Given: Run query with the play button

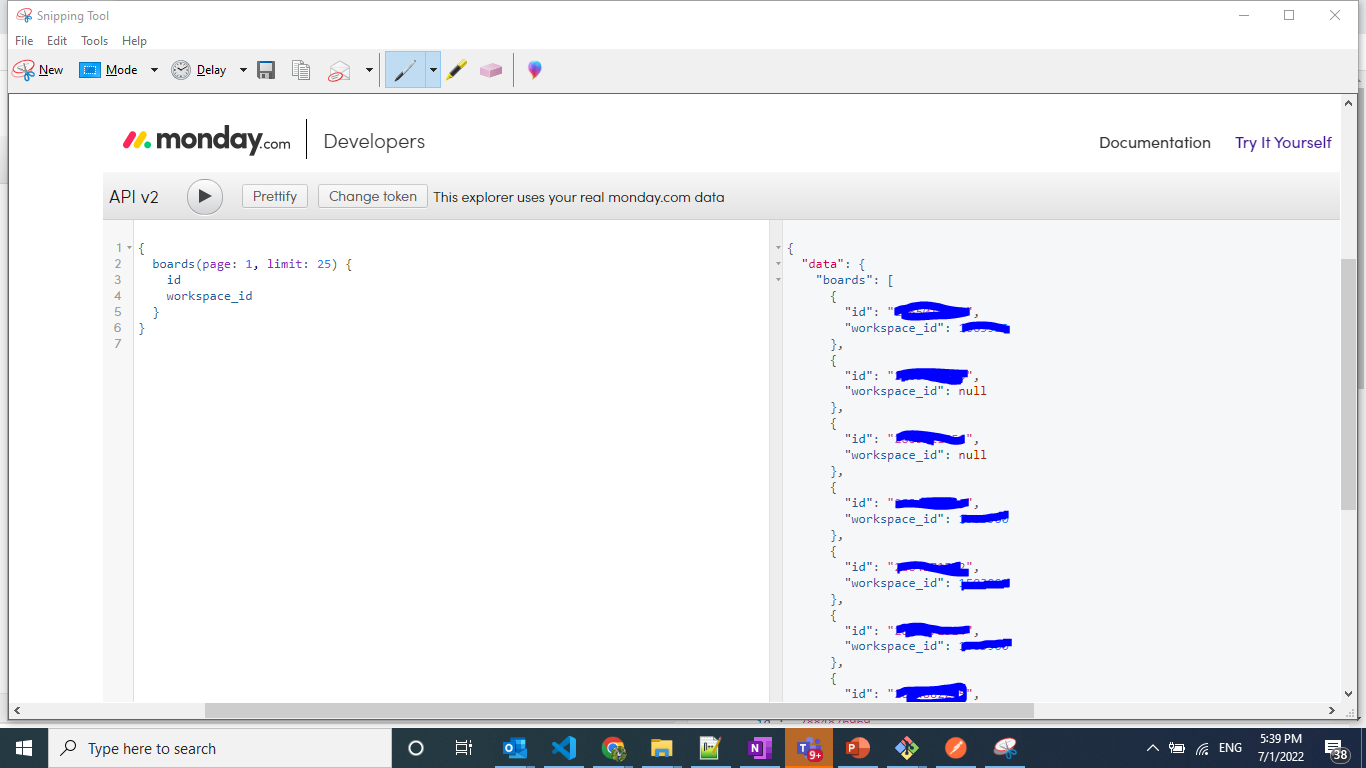Looking at the screenshot, I should click(204, 196).
